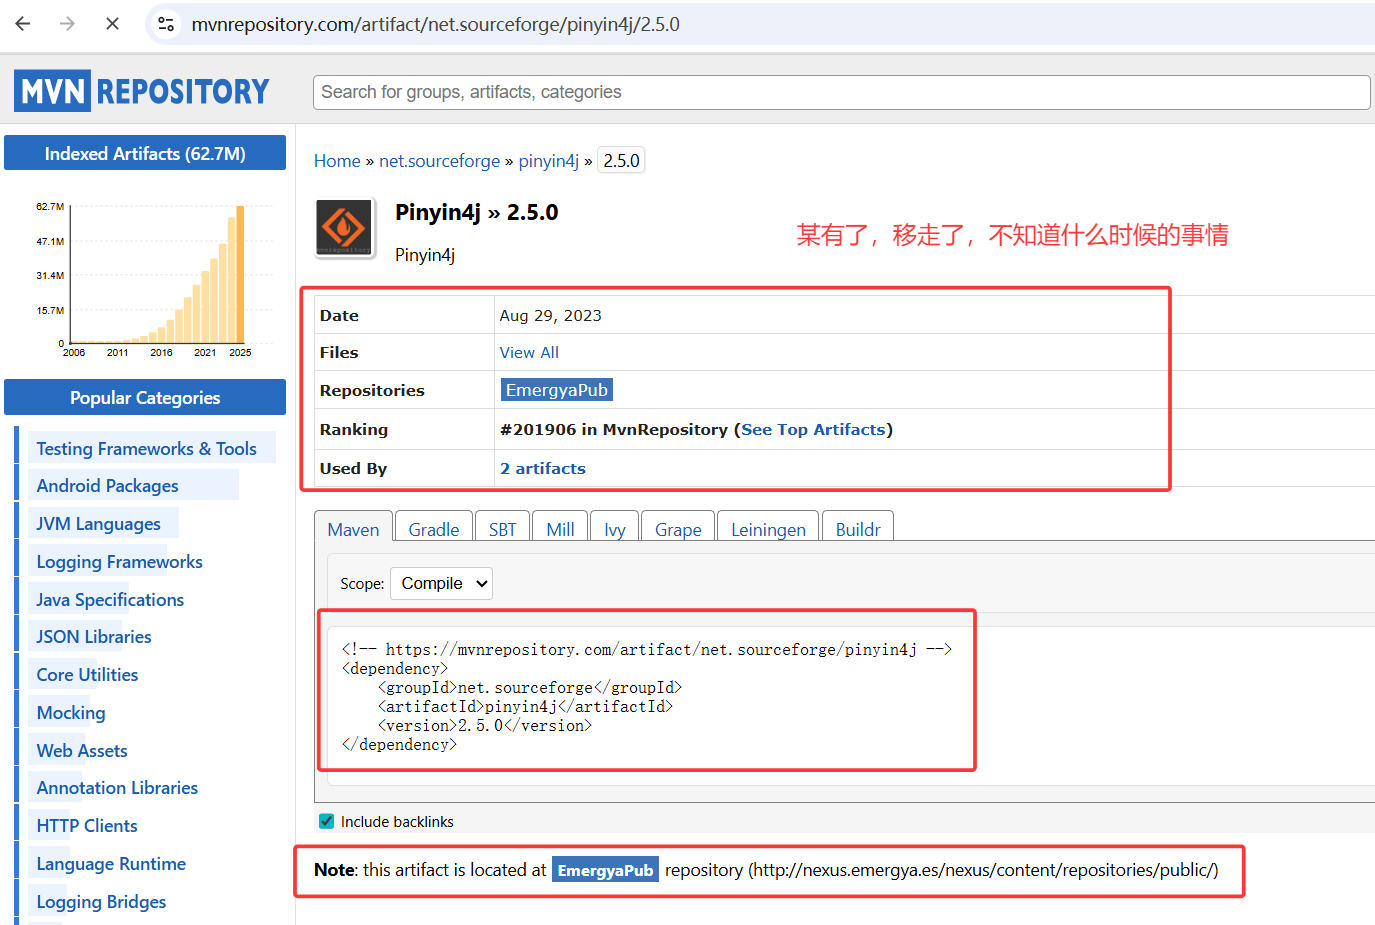1375x925 pixels.
Task: Open the 2 artifacts used-by link
Action: (543, 468)
